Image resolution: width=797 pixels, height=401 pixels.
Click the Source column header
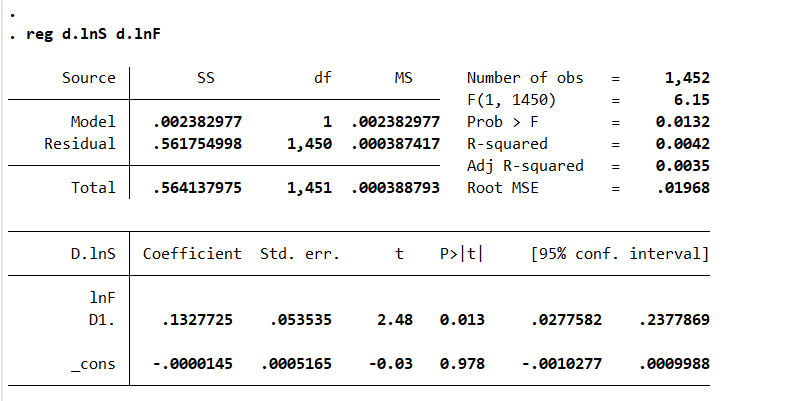(88, 78)
